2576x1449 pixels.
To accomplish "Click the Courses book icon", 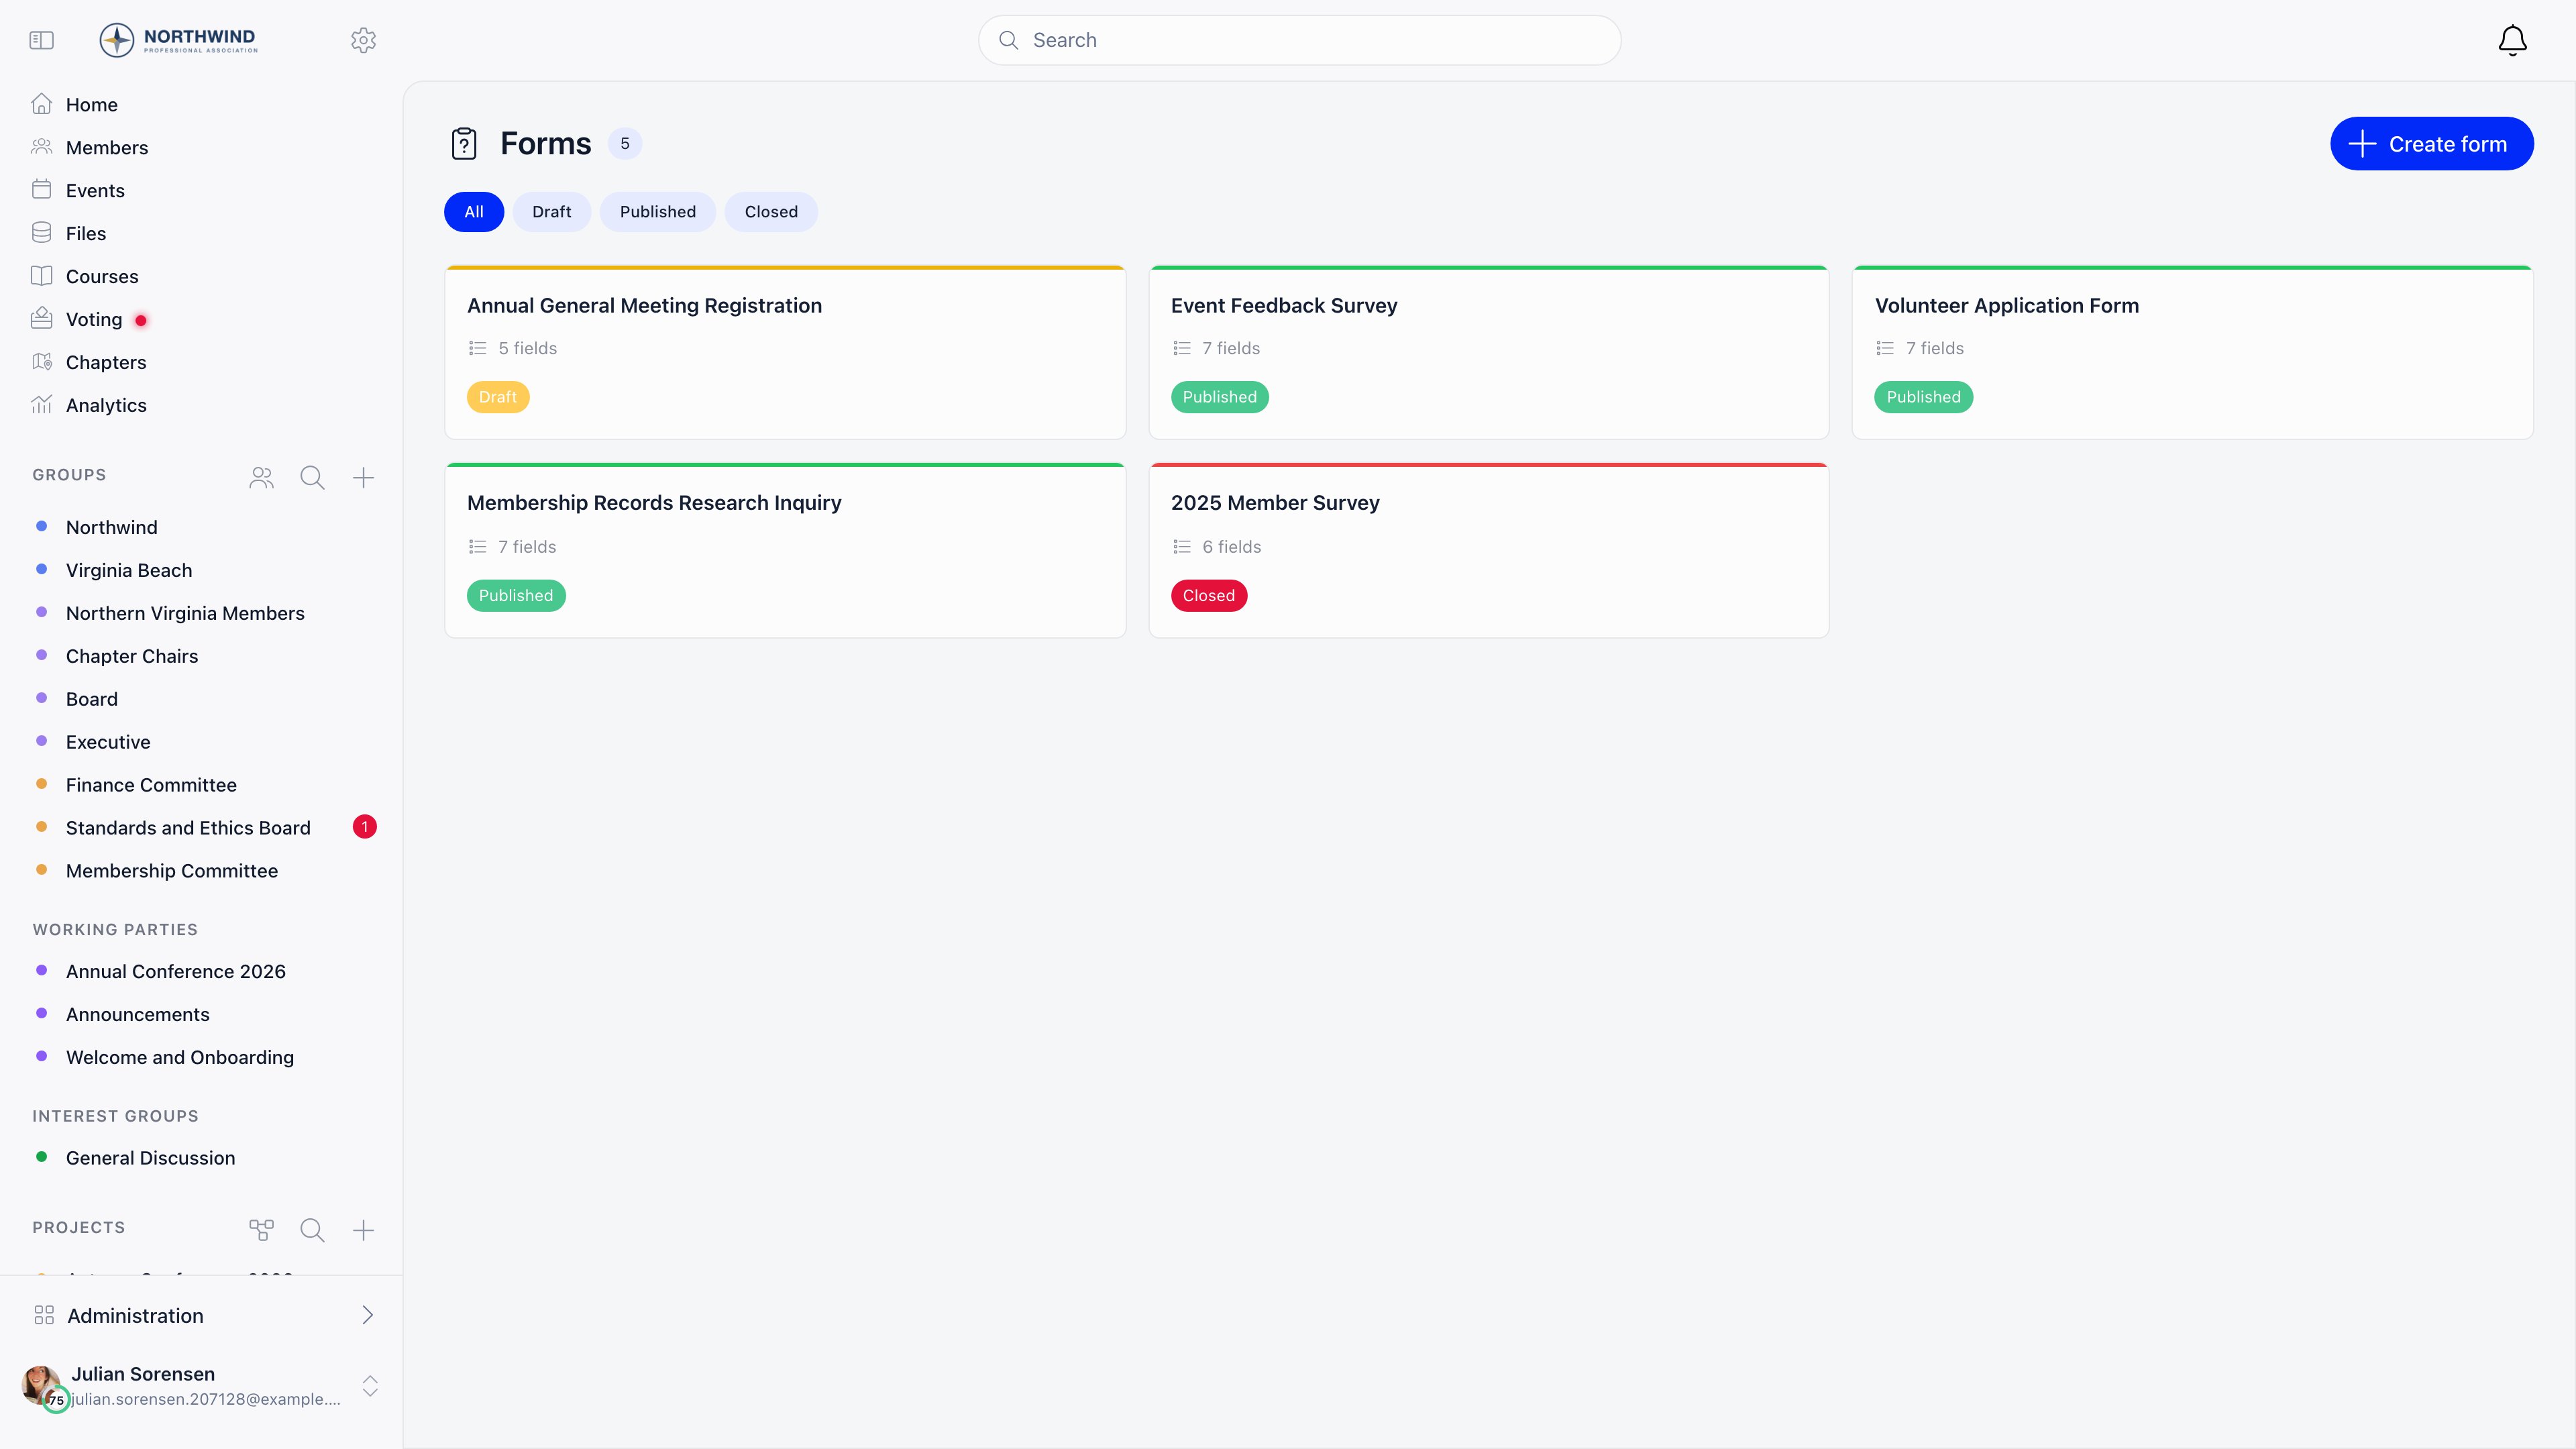I will point(41,276).
